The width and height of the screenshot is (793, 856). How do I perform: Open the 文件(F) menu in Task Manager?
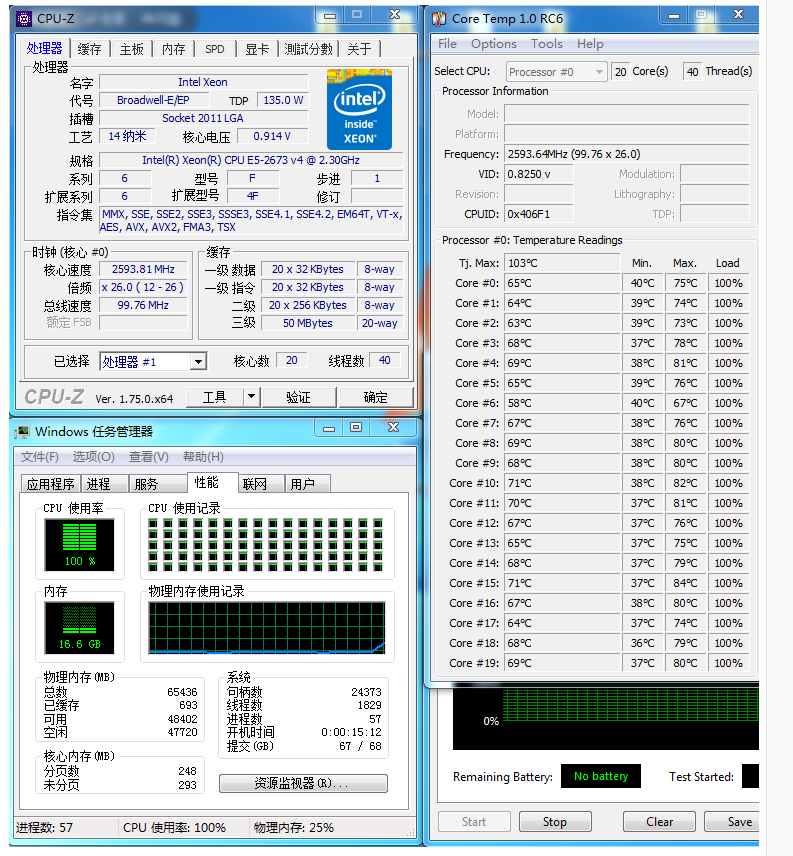pyautogui.click(x=39, y=457)
